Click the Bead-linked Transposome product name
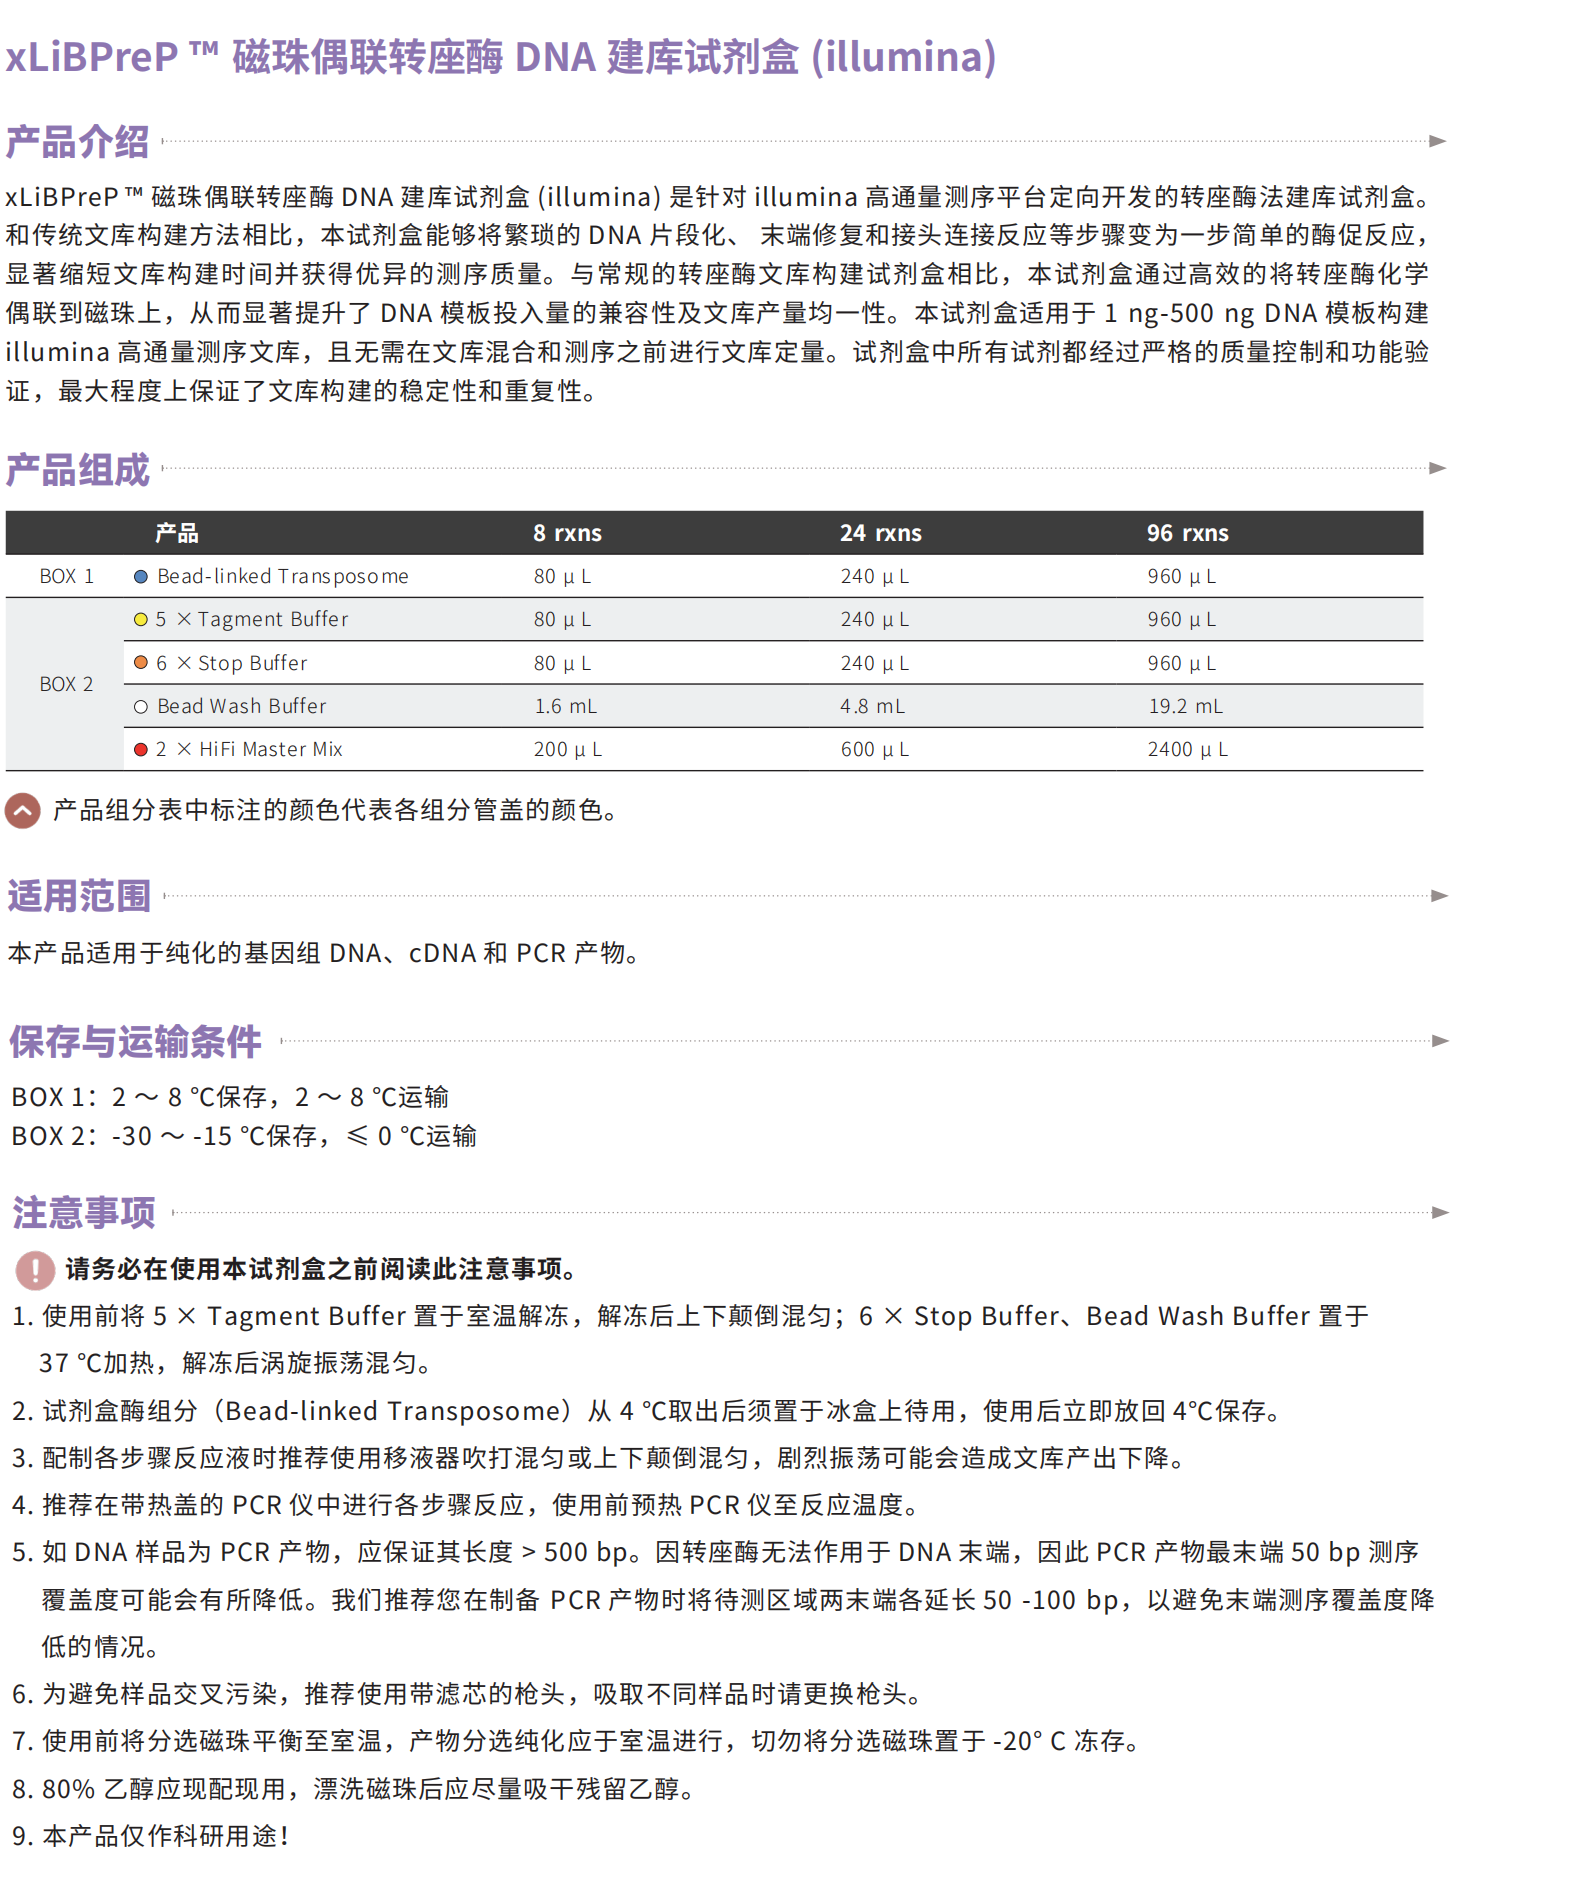 pyautogui.click(x=283, y=577)
